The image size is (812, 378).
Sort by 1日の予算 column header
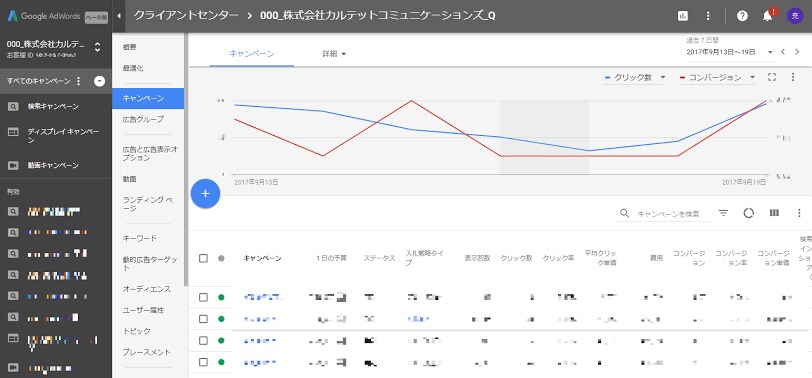pyautogui.click(x=331, y=258)
